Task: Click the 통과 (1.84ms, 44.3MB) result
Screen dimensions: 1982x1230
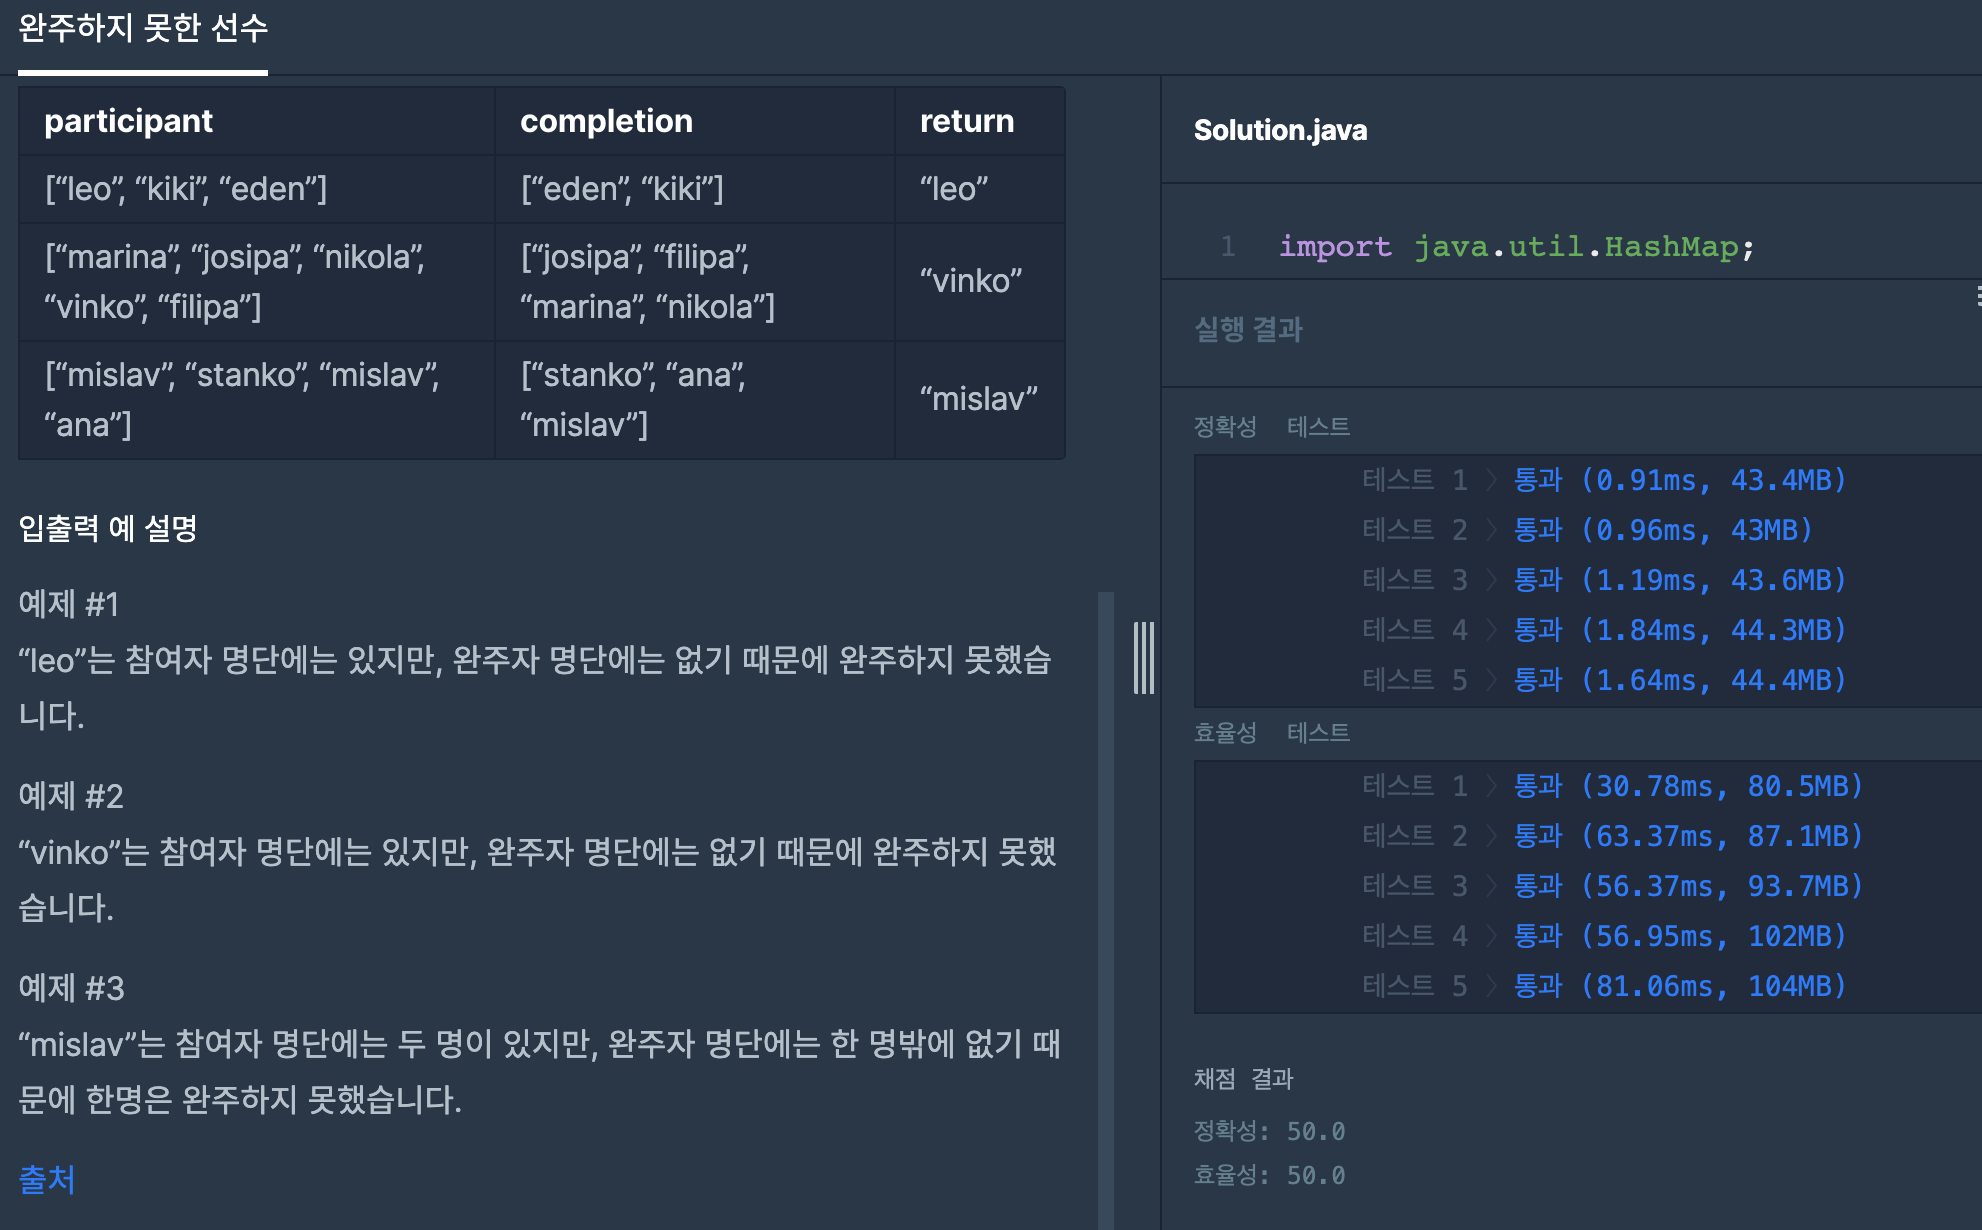Action: tap(1679, 631)
